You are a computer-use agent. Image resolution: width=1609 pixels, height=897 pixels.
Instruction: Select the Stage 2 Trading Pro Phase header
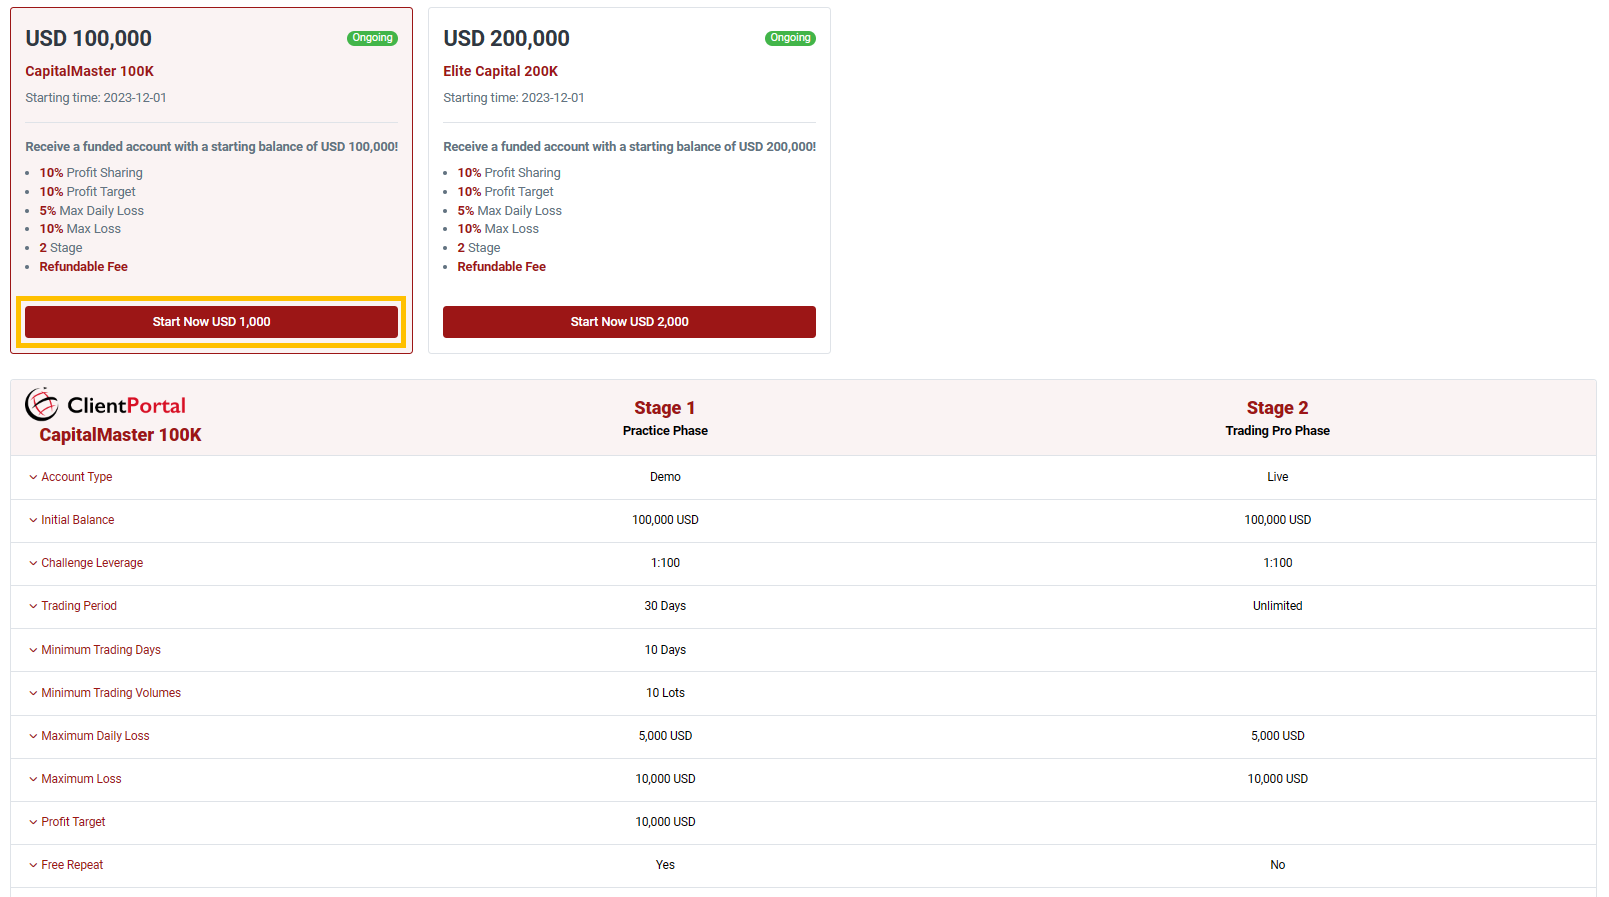pos(1277,417)
